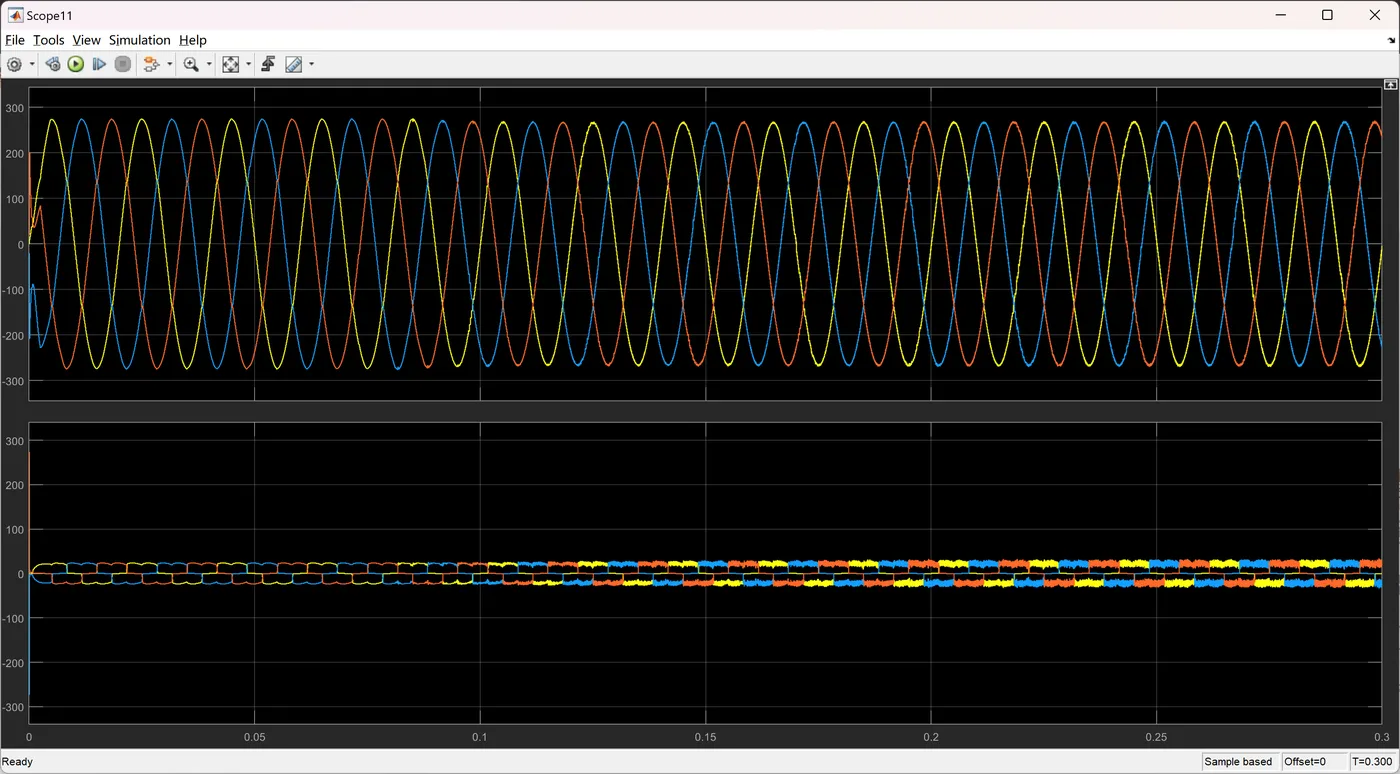This screenshot has width=1400, height=774.
Task: Close the Scope11 window
Action: click(1374, 15)
